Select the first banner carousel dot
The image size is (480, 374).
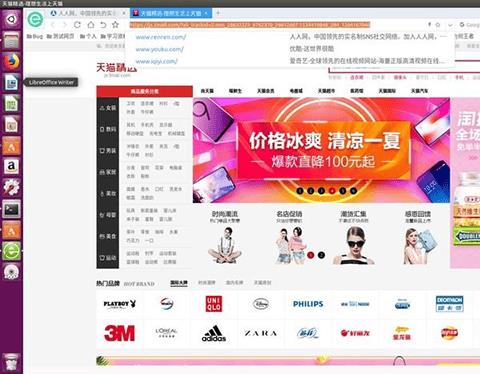(x=300, y=191)
